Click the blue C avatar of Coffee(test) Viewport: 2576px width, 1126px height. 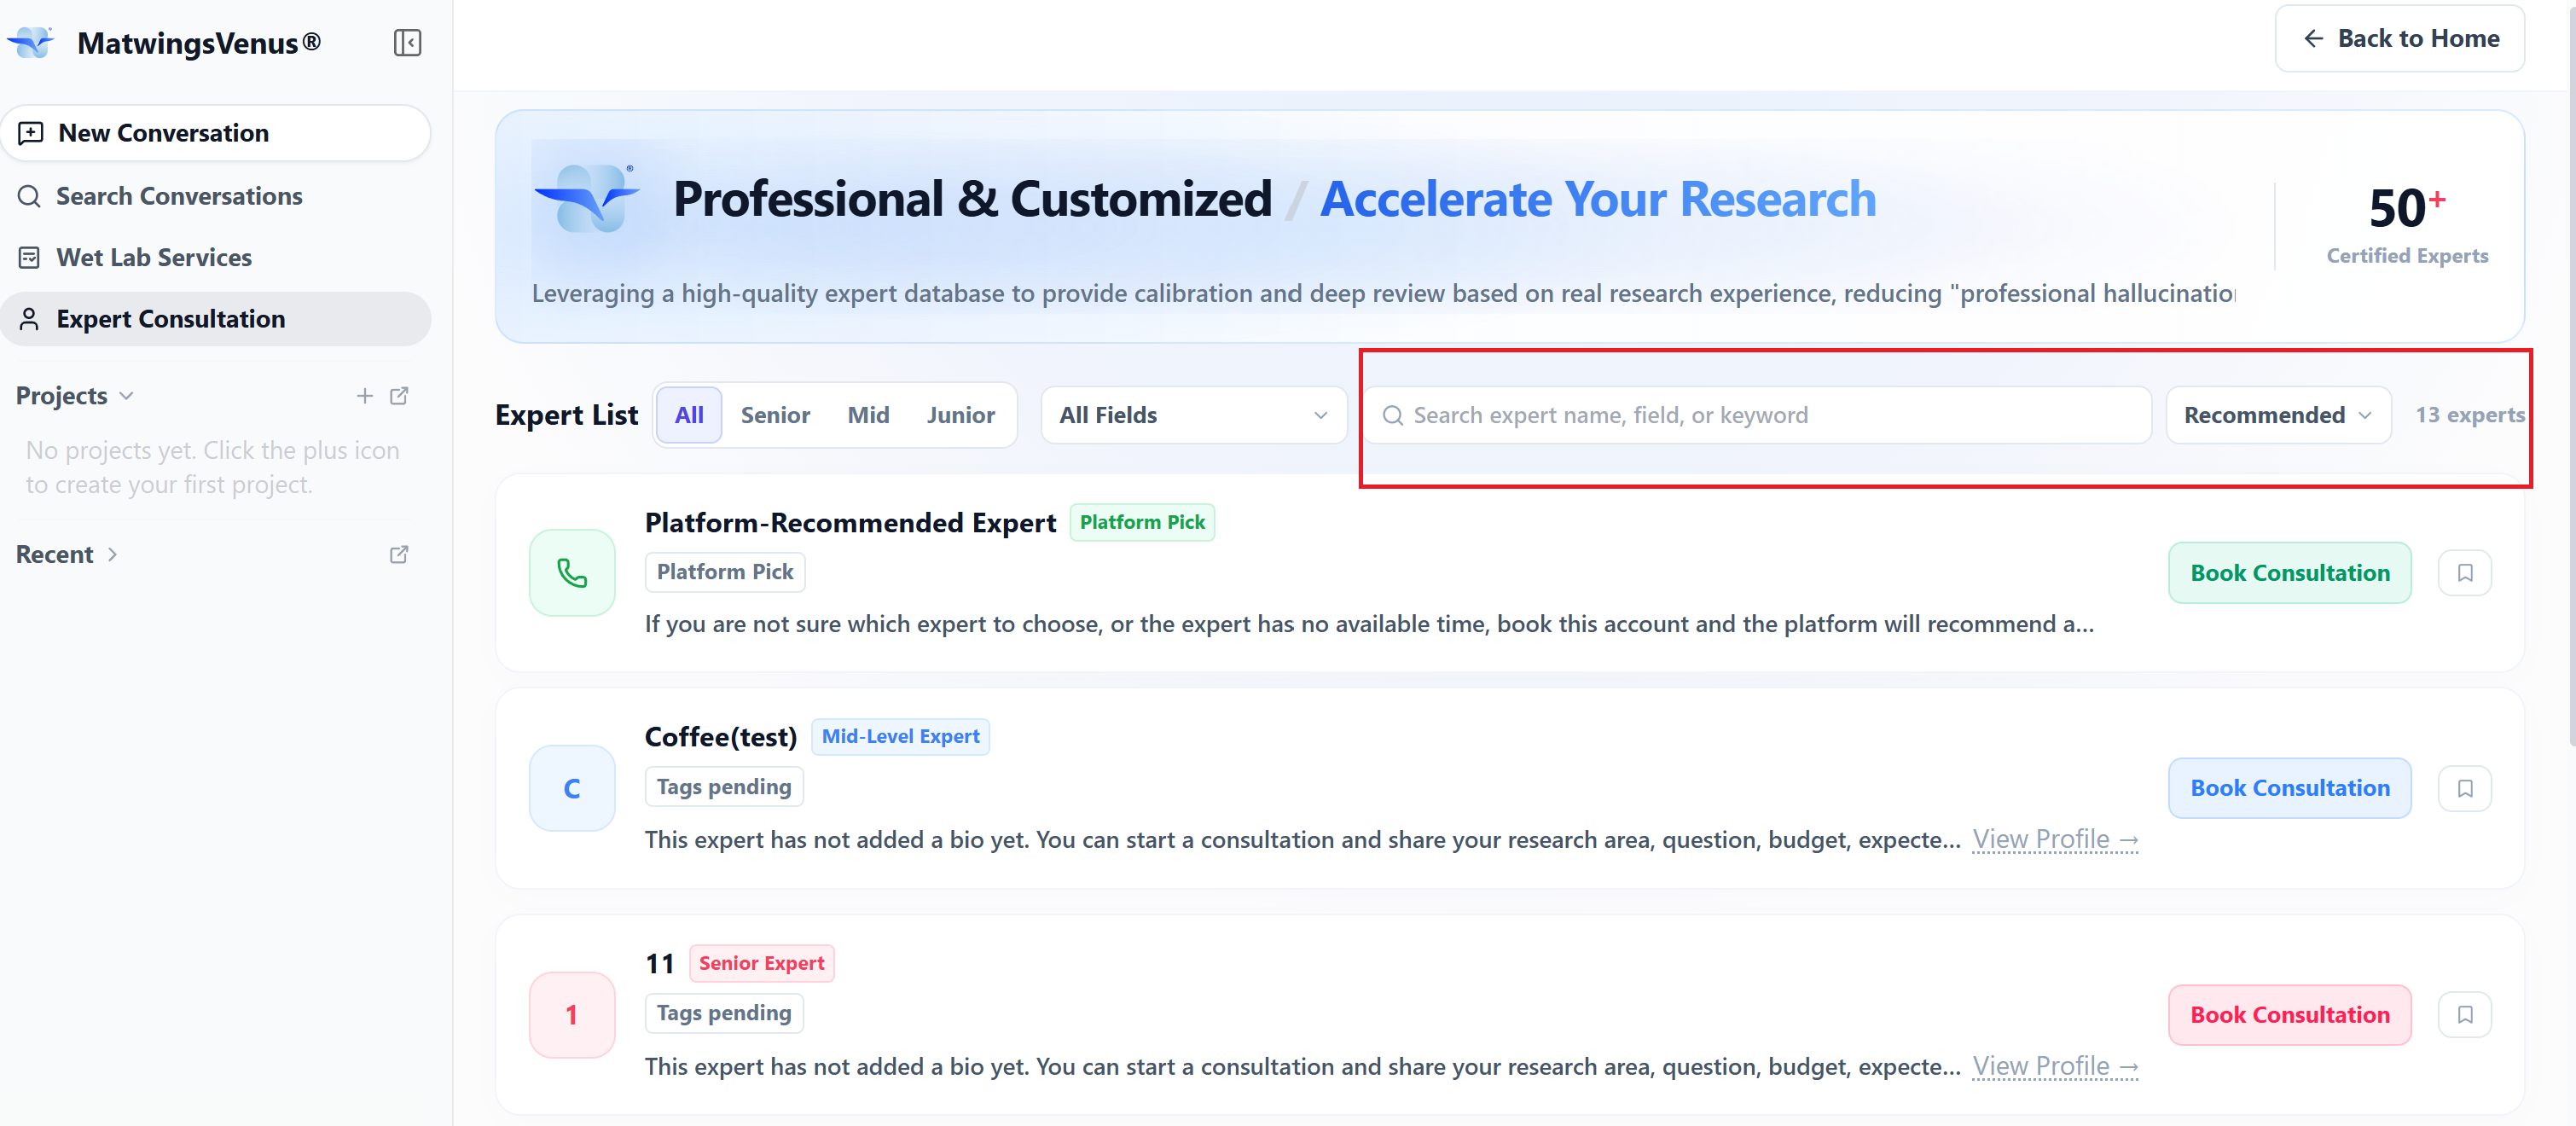pyautogui.click(x=572, y=788)
